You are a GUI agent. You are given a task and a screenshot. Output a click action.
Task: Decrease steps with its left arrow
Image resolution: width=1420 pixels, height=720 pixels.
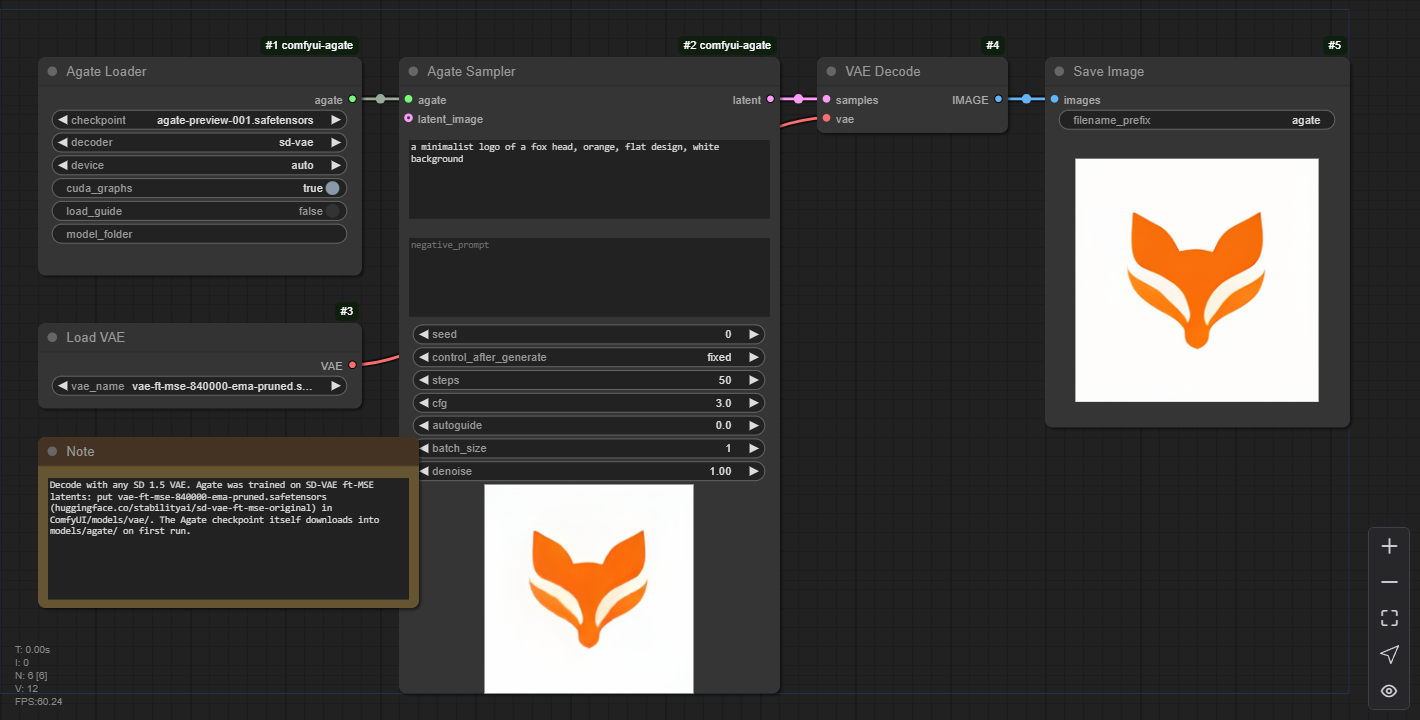(423, 380)
